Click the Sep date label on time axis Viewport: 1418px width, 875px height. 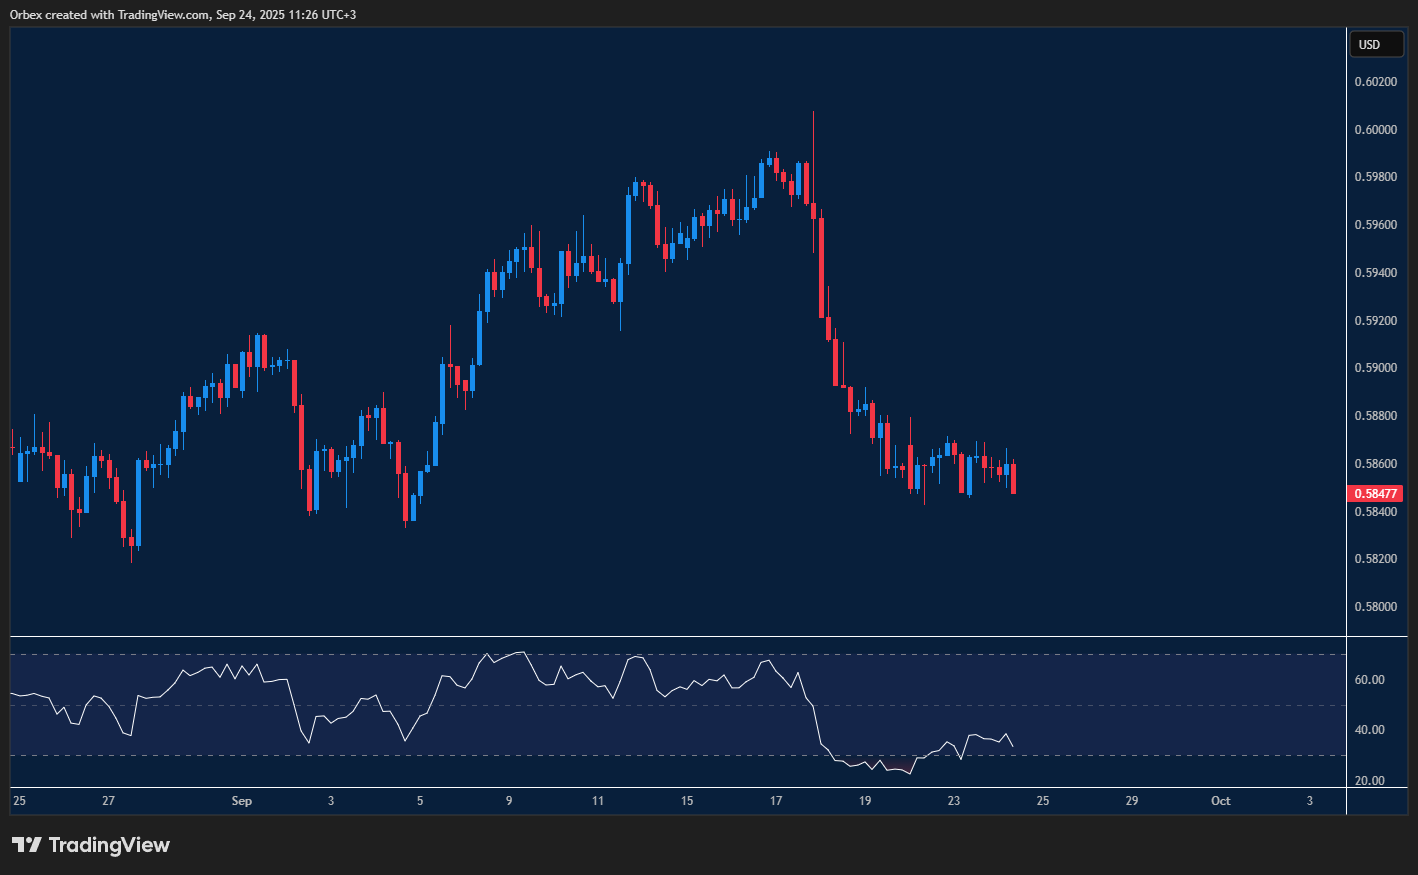coord(241,801)
